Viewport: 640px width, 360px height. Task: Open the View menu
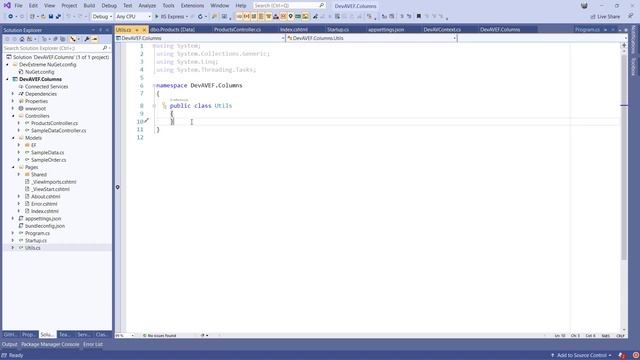(x=49, y=6)
